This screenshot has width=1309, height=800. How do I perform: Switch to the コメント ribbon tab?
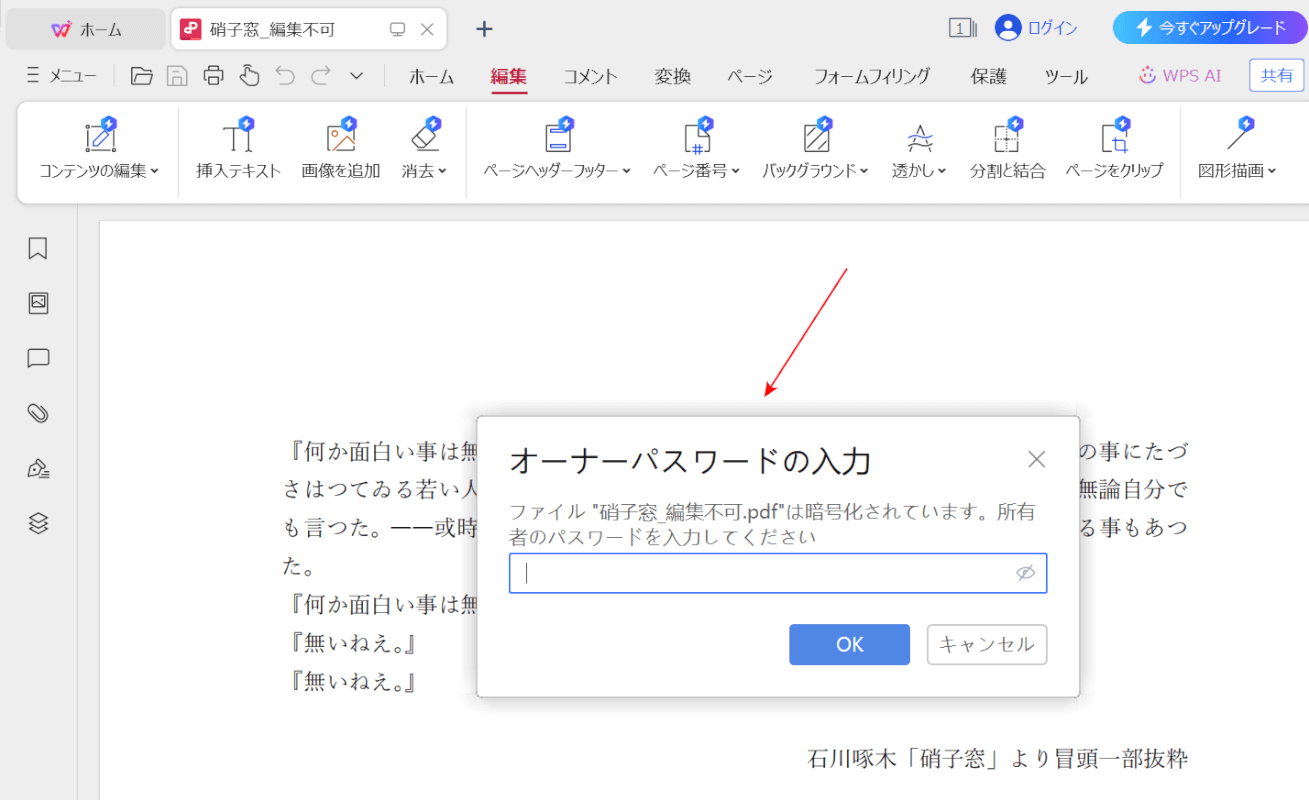590,76
